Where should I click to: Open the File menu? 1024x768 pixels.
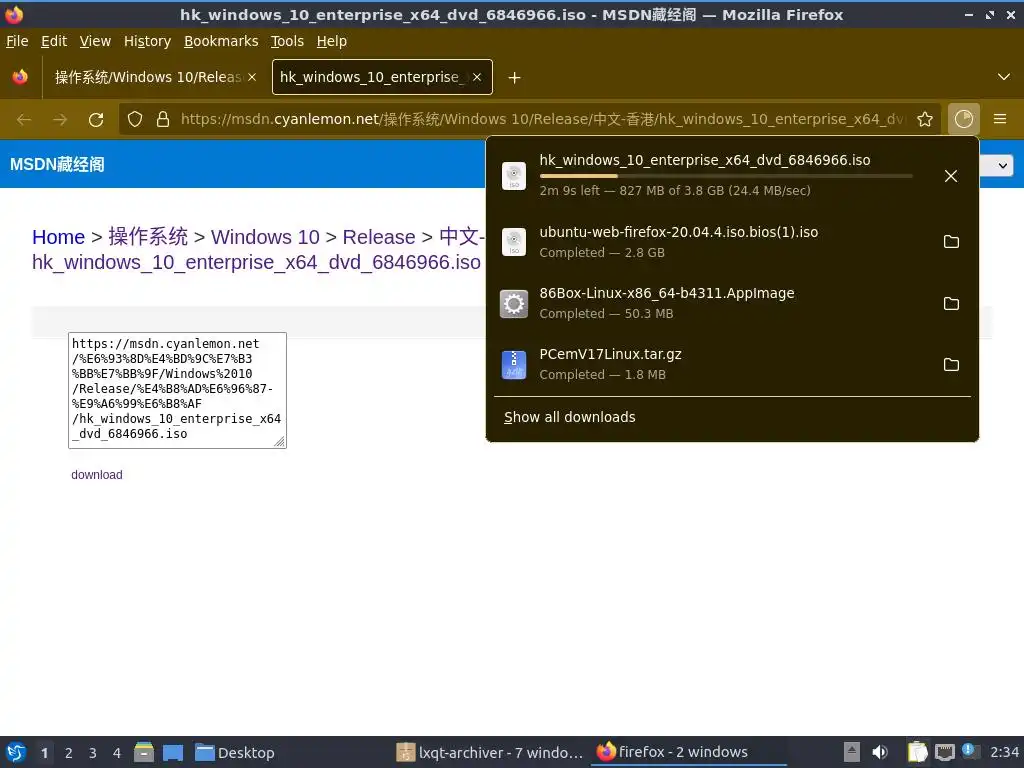coord(17,41)
